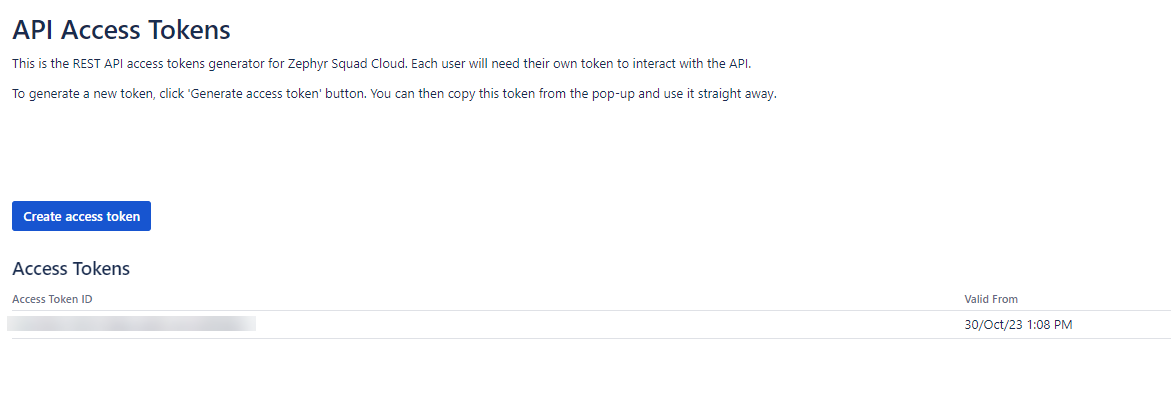Click the sentence starting with You can then copy
This screenshot has height=420, width=1171.
[x=582, y=94]
